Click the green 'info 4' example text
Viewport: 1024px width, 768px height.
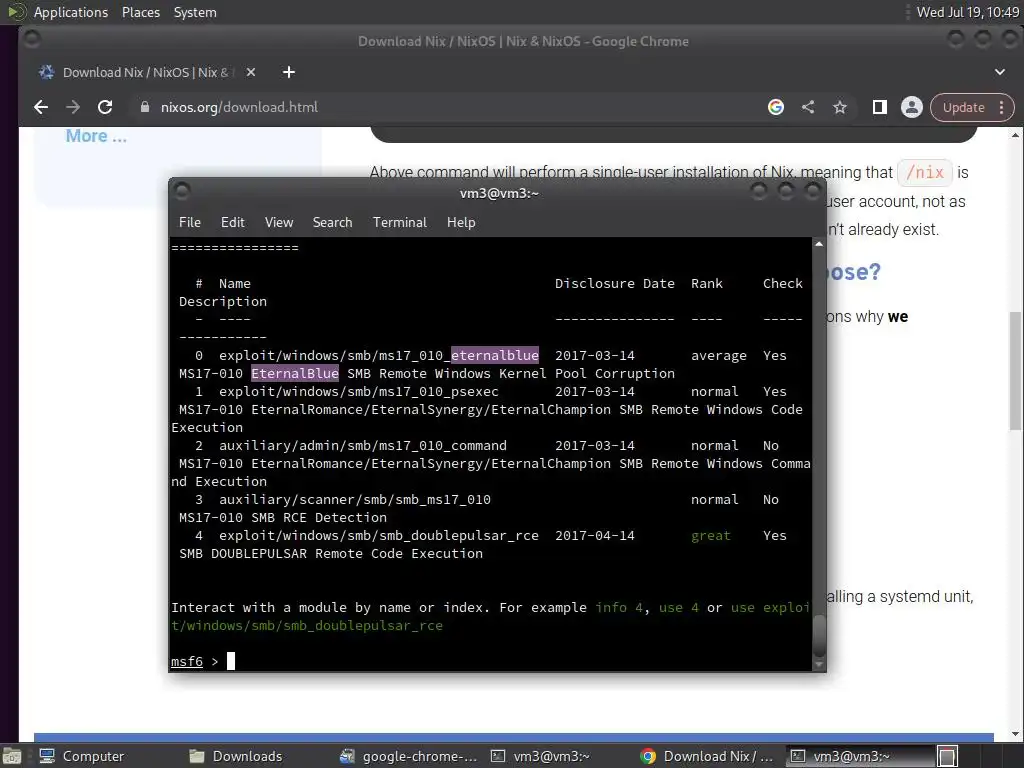tap(618, 607)
